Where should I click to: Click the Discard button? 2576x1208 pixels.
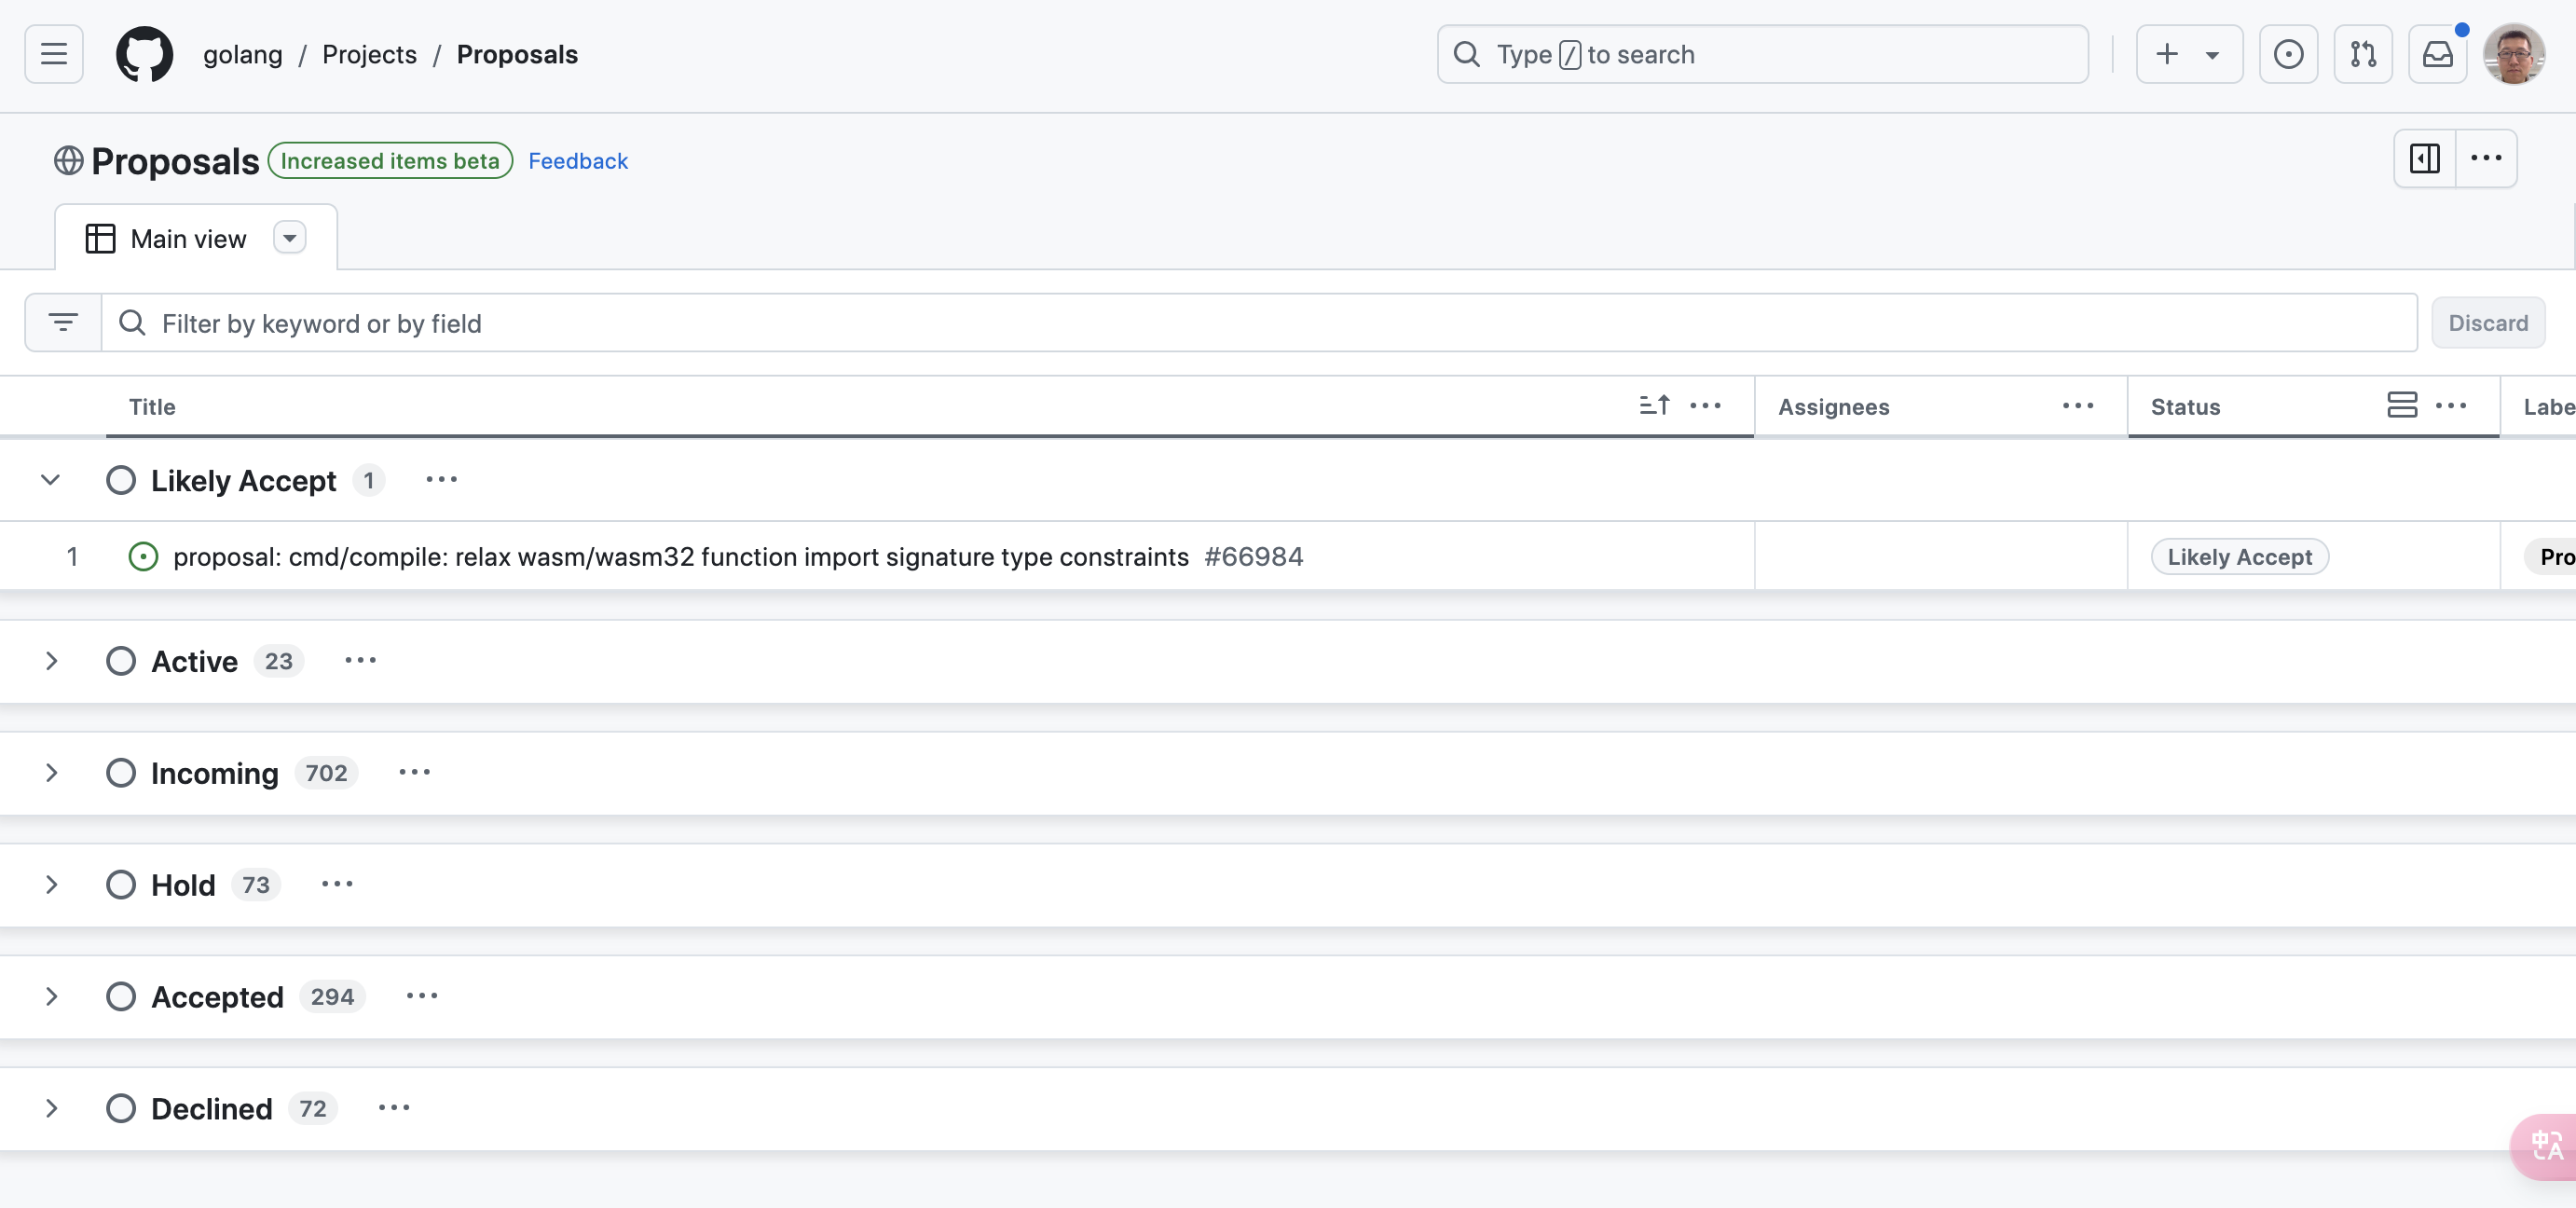pyautogui.click(x=2488, y=323)
